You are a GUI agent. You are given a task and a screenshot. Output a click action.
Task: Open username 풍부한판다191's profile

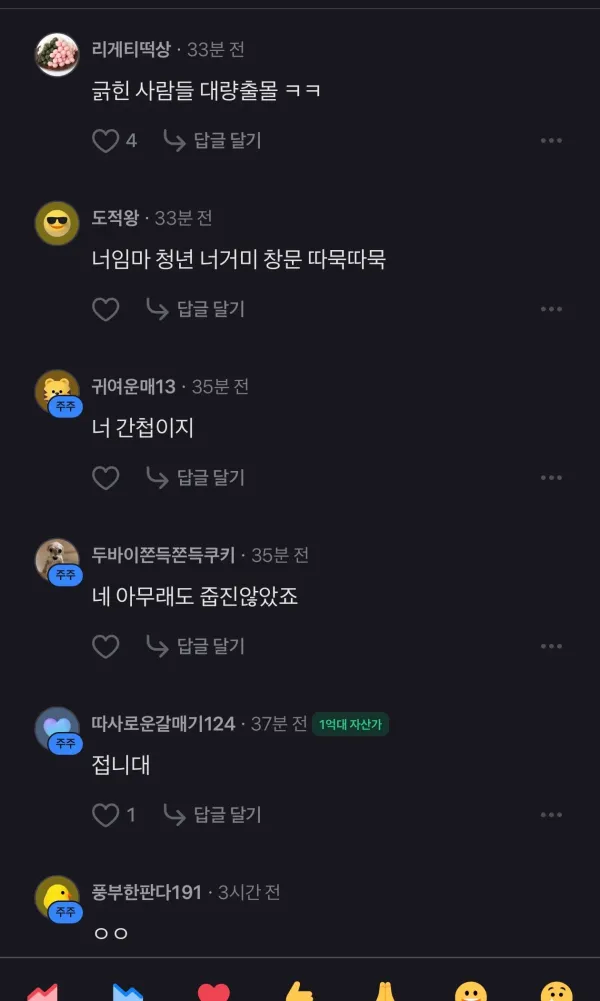147,892
